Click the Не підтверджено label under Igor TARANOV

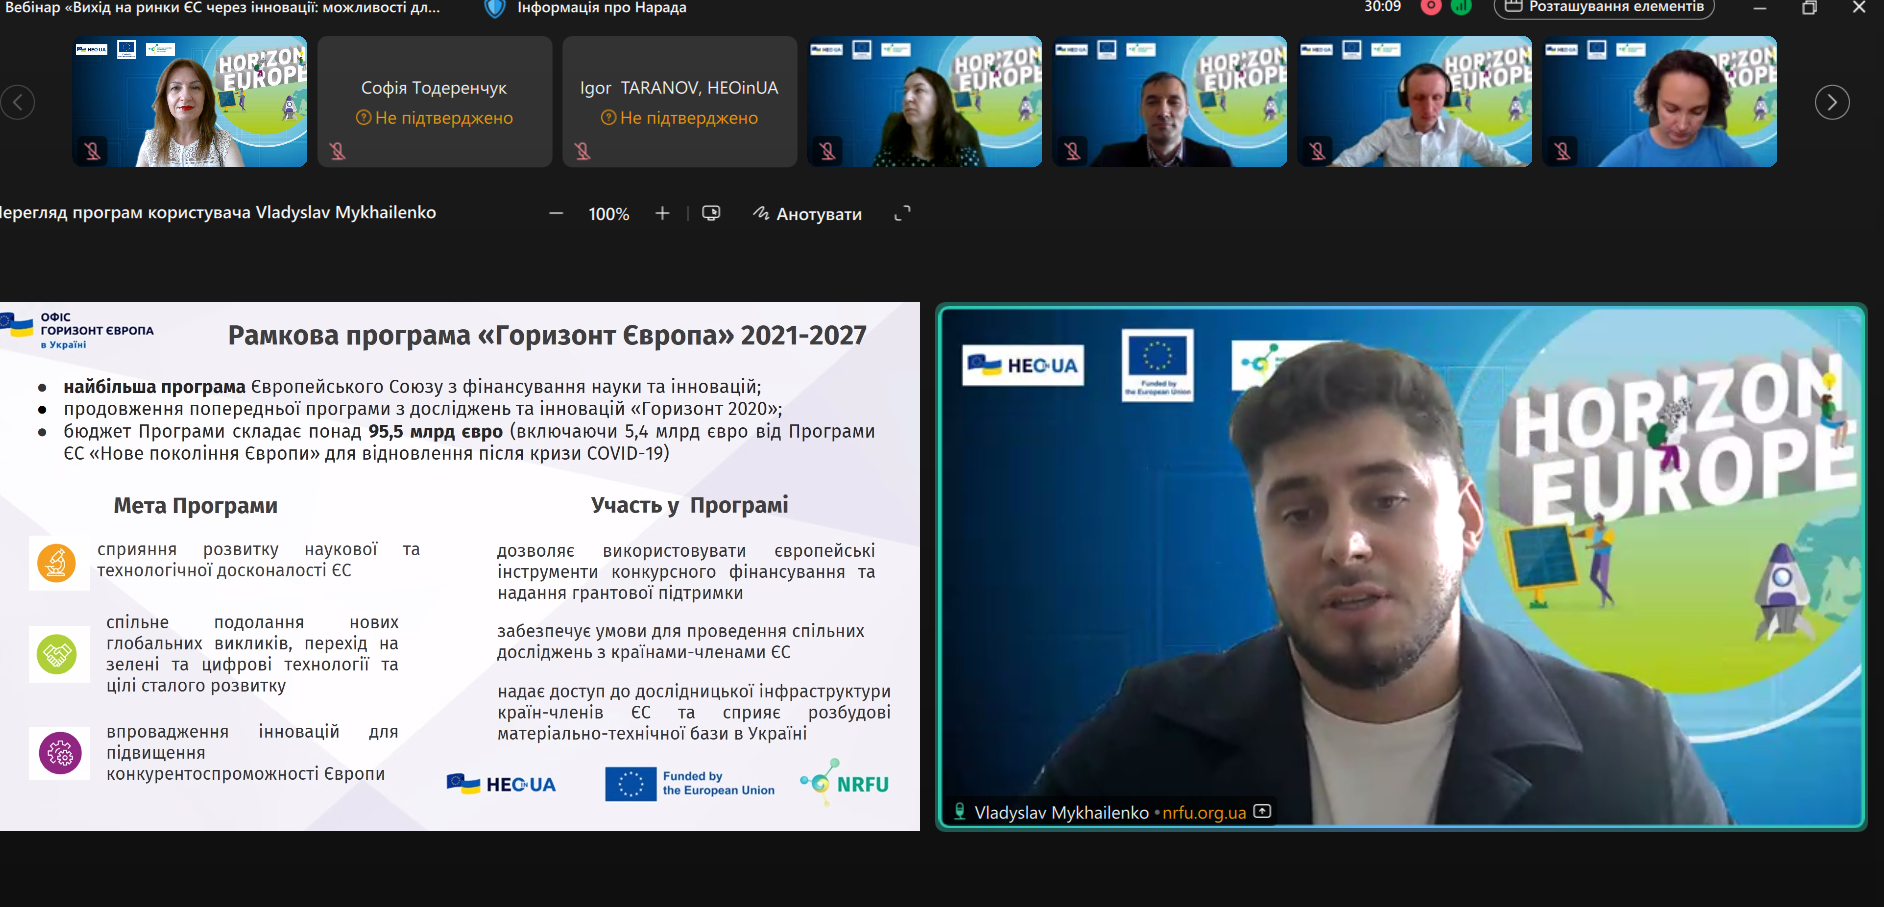[x=679, y=118]
